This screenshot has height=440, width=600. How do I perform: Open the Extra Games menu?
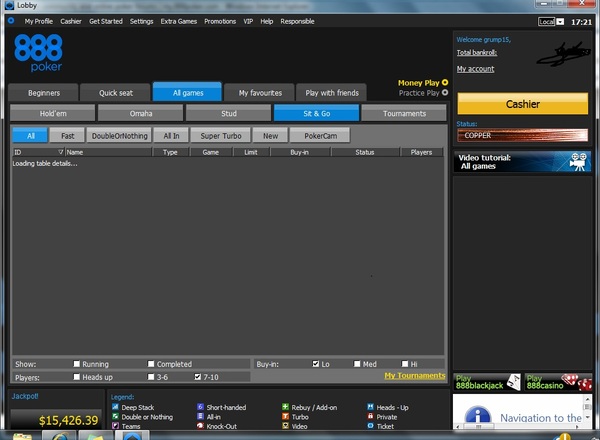pos(179,21)
